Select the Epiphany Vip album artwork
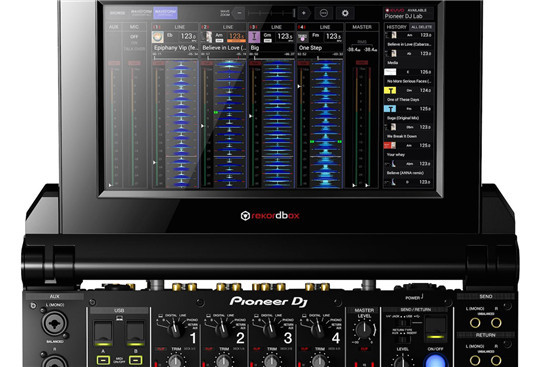 click(x=157, y=37)
